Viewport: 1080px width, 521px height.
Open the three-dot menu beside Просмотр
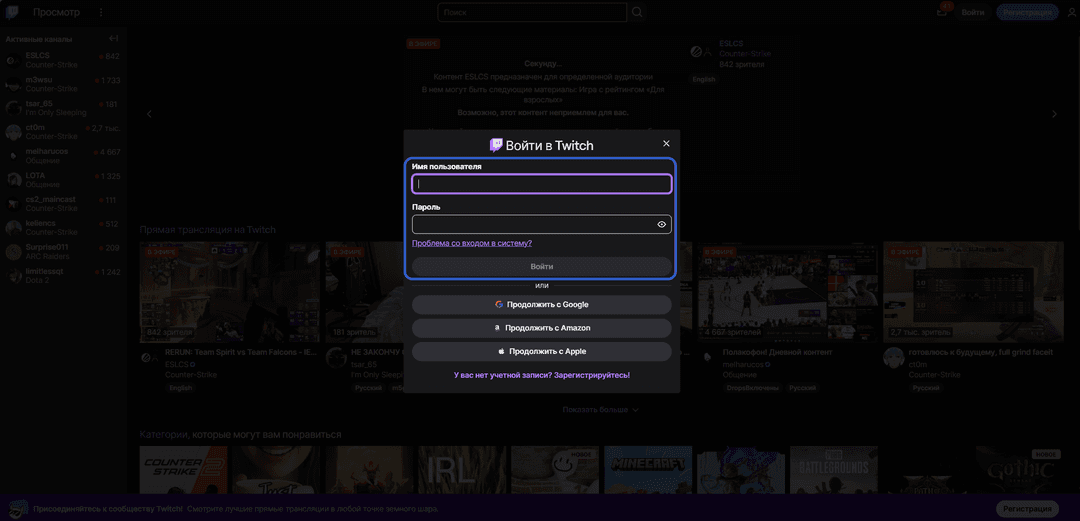pyautogui.click(x=101, y=12)
